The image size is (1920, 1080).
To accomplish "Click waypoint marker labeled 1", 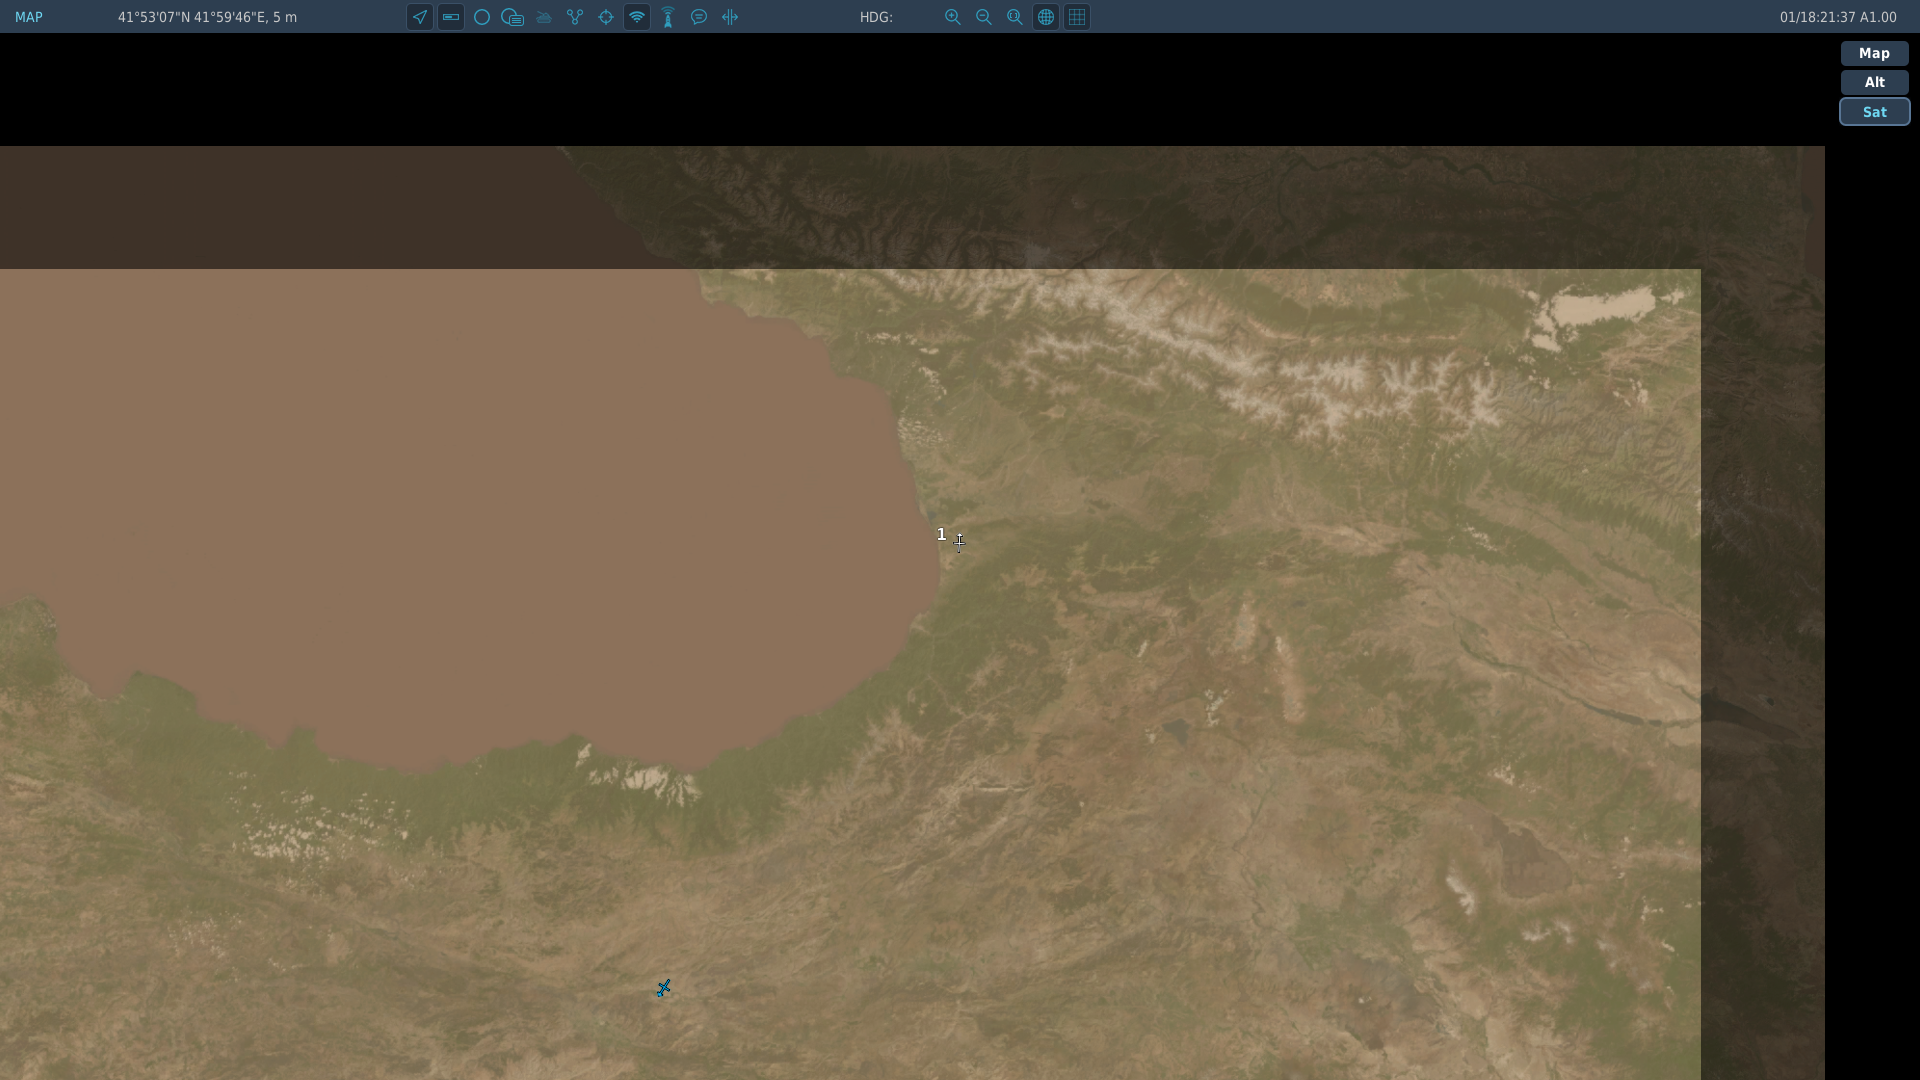I will point(941,534).
